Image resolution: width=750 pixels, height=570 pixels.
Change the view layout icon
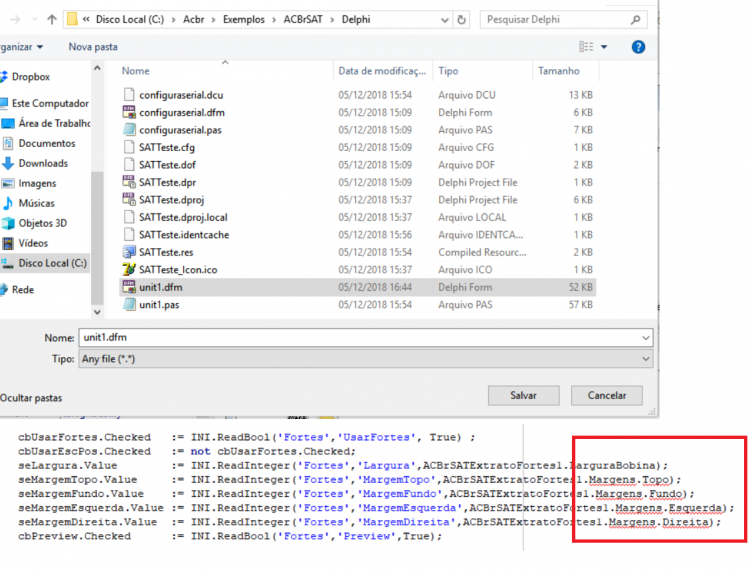(586, 47)
